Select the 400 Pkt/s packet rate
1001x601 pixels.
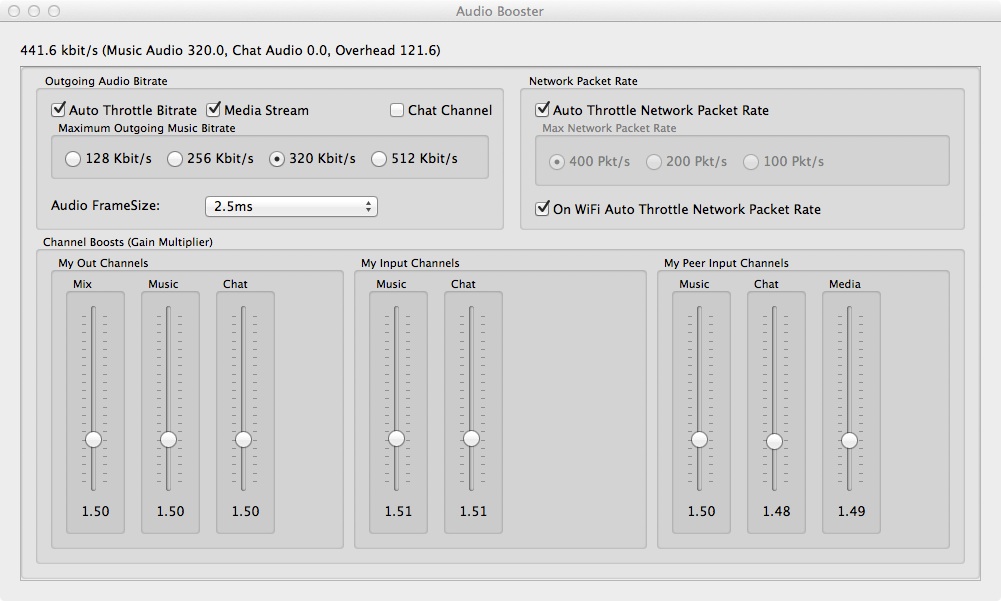557,162
